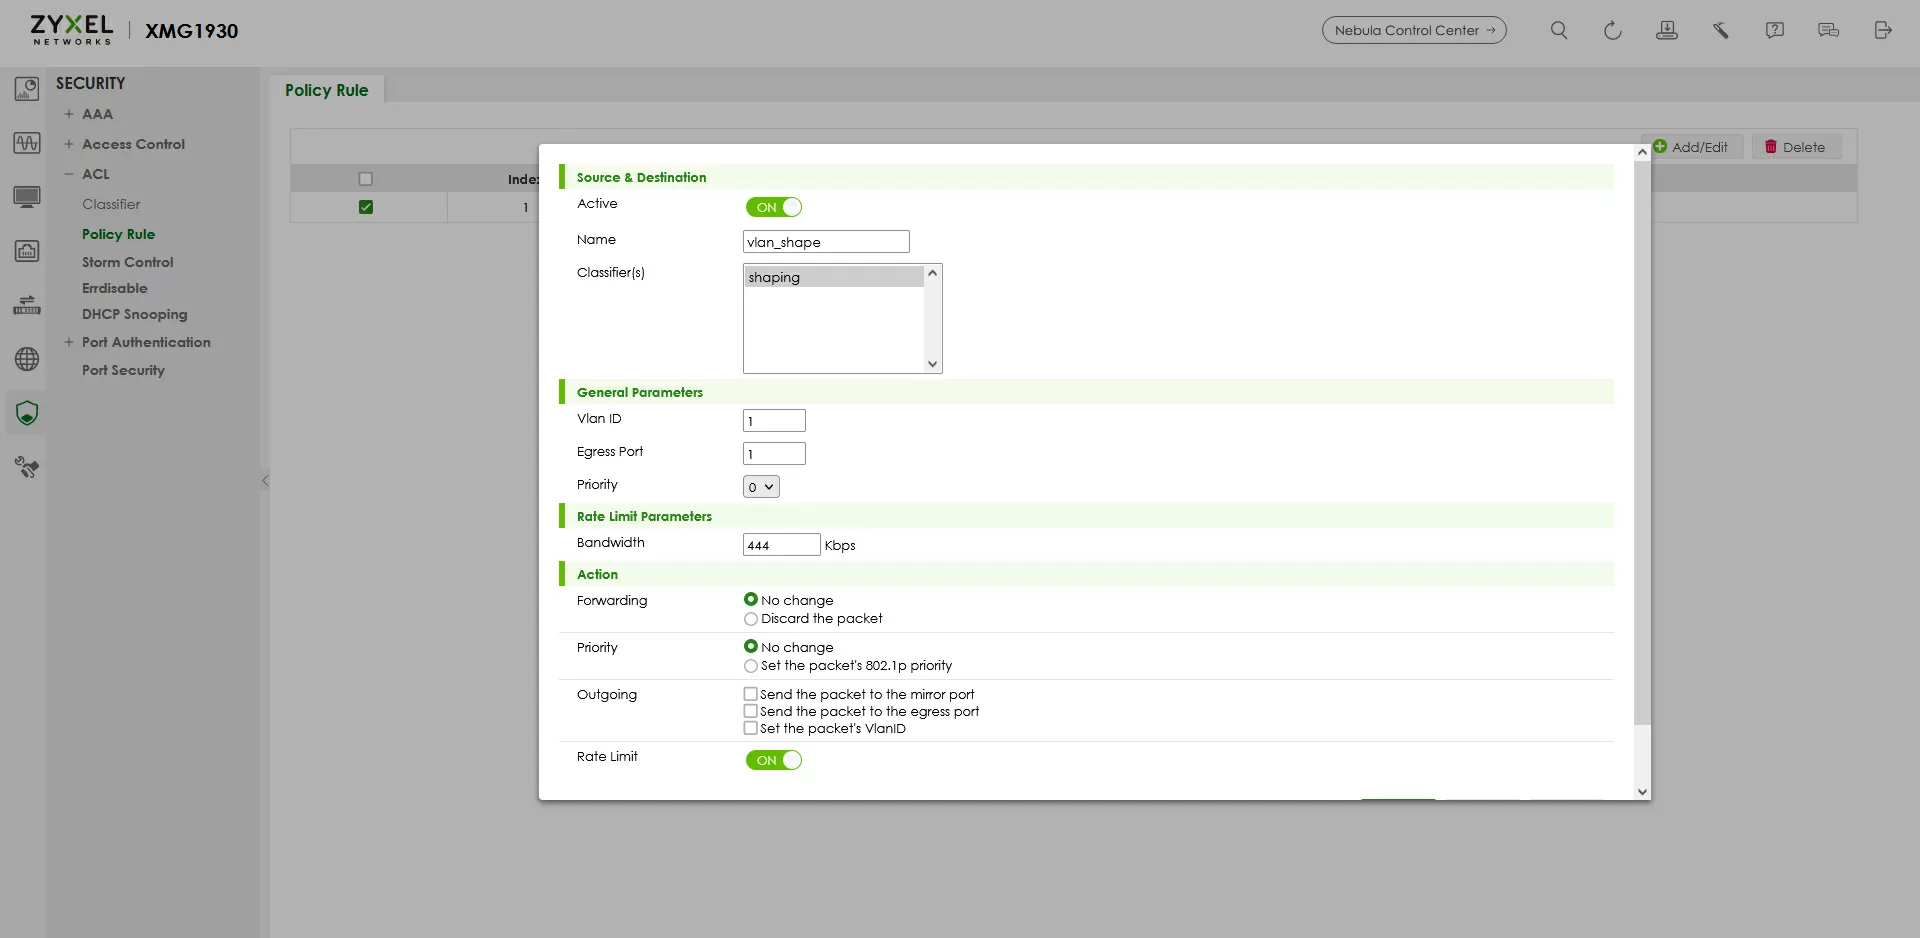Click the Name input field
Image resolution: width=1920 pixels, height=938 pixels.
[826, 241]
